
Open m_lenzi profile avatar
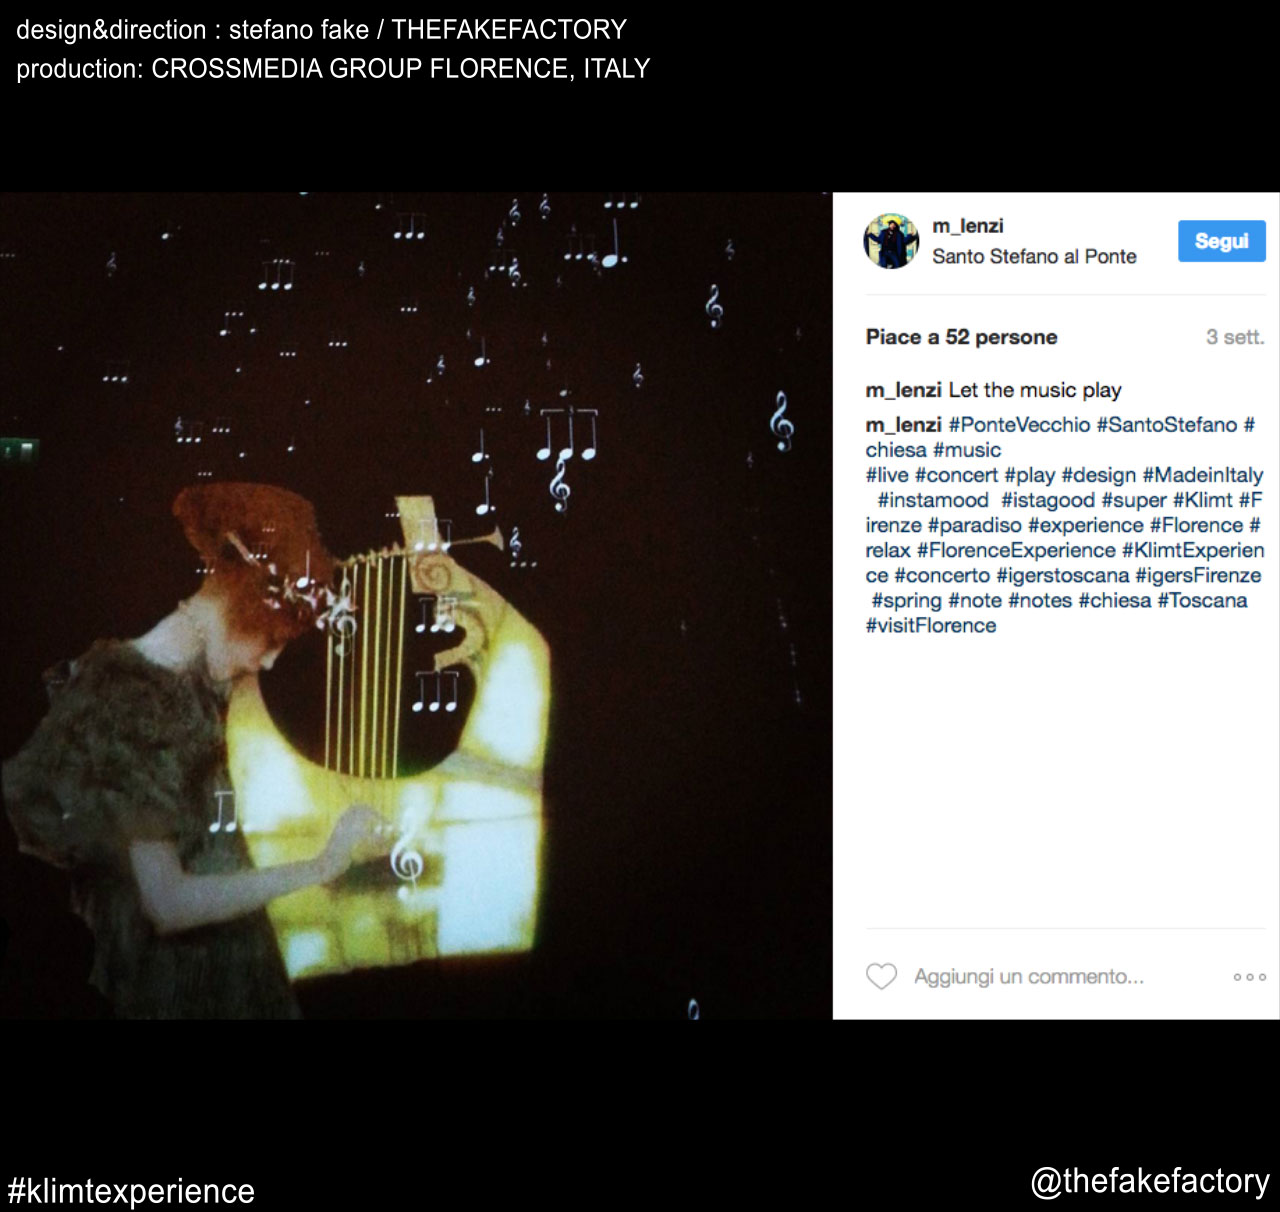coord(891,241)
